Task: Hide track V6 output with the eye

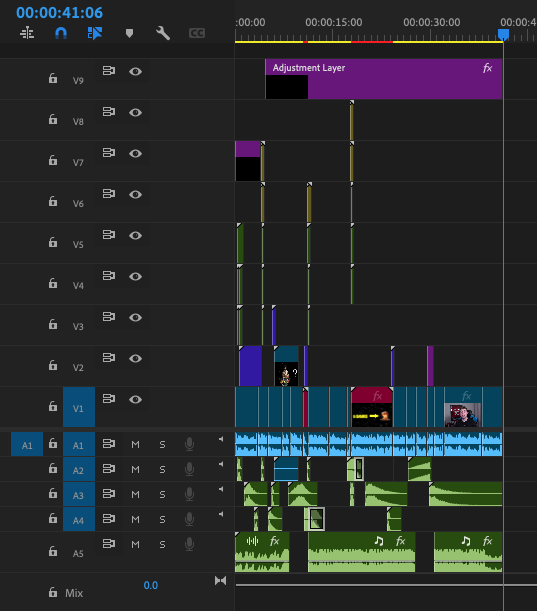Action: [135, 194]
